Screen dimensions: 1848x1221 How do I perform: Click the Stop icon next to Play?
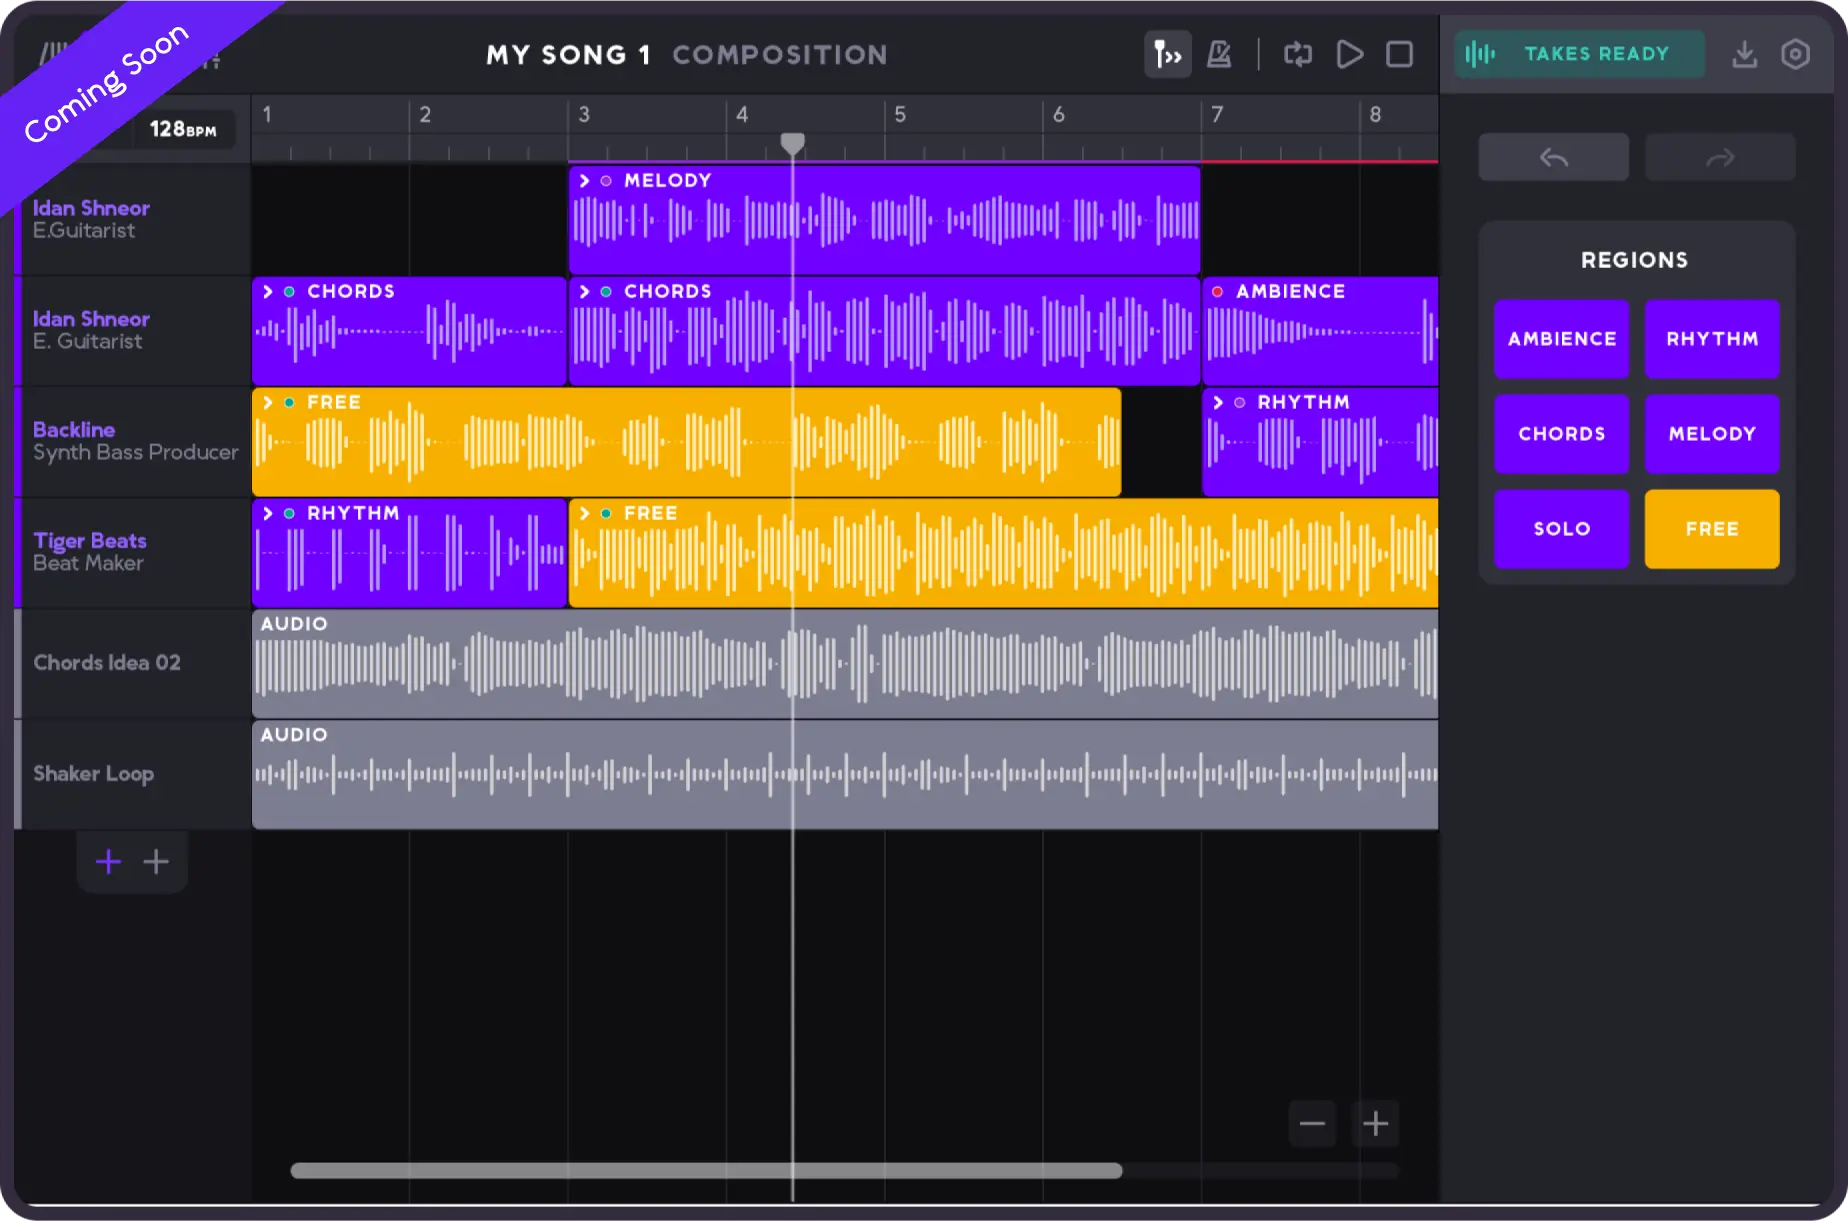[x=1399, y=55]
